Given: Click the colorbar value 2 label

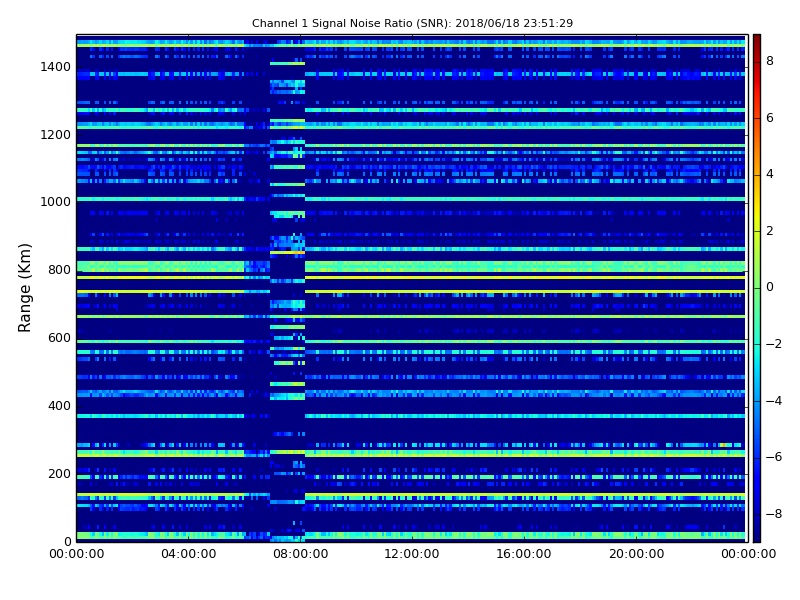Looking at the screenshot, I should [770, 231].
